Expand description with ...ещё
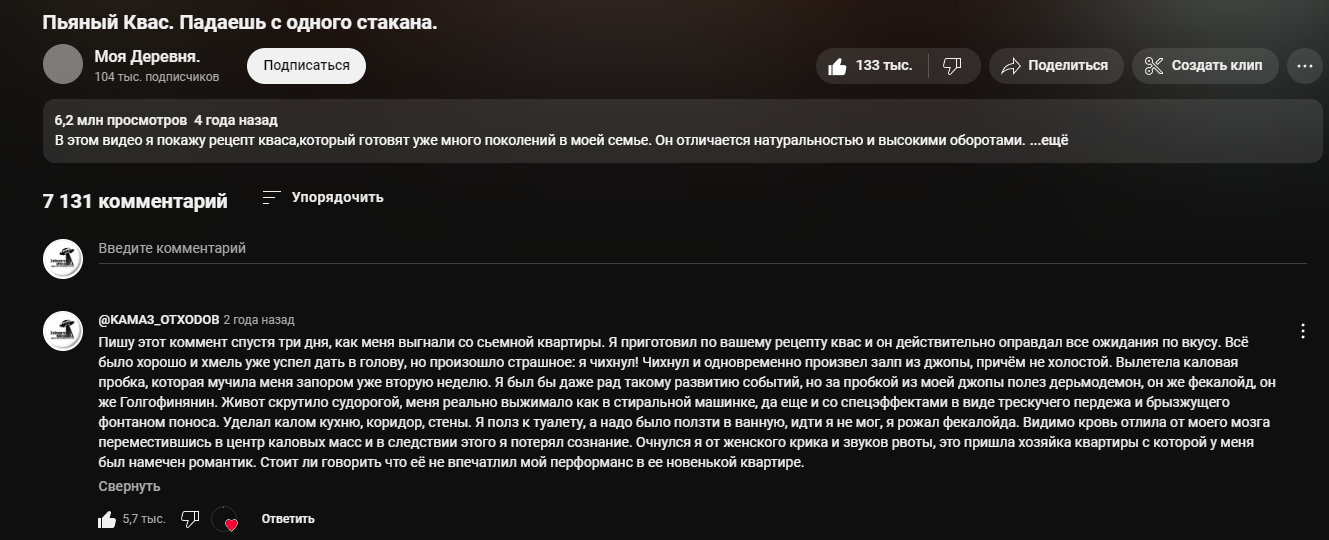Screen dimensions: 1329x540 coord(1049,140)
